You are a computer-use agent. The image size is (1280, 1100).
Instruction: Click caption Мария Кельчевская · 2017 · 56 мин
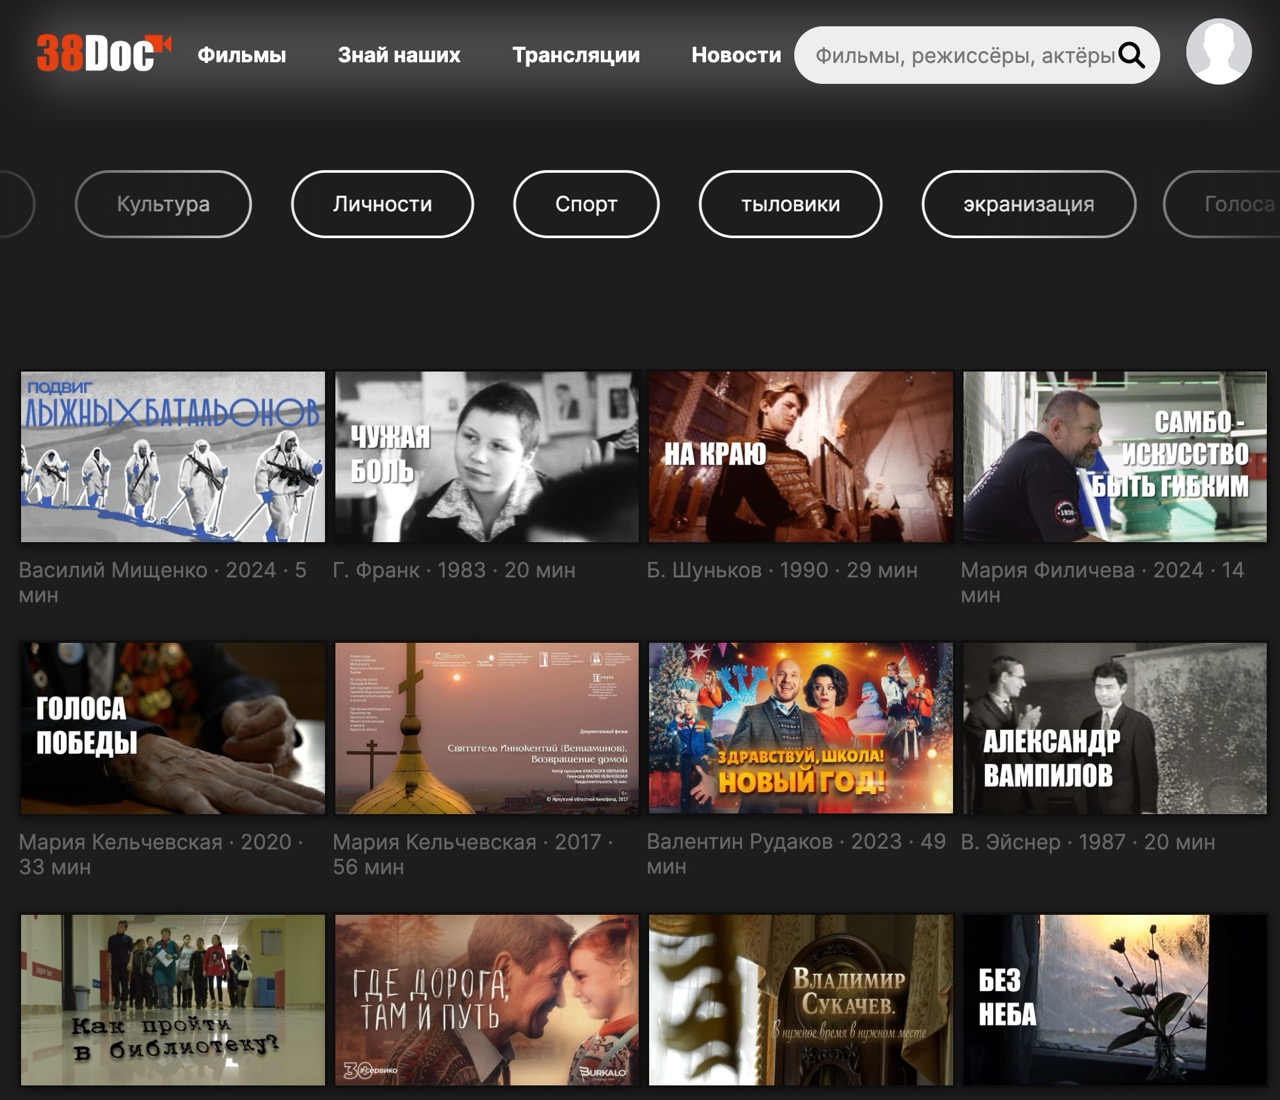pyautogui.click(x=473, y=854)
